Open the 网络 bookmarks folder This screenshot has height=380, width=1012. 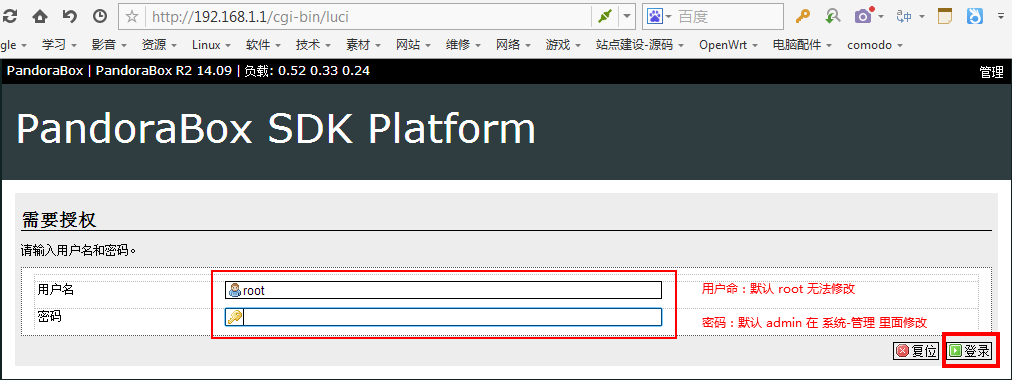[x=514, y=45]
